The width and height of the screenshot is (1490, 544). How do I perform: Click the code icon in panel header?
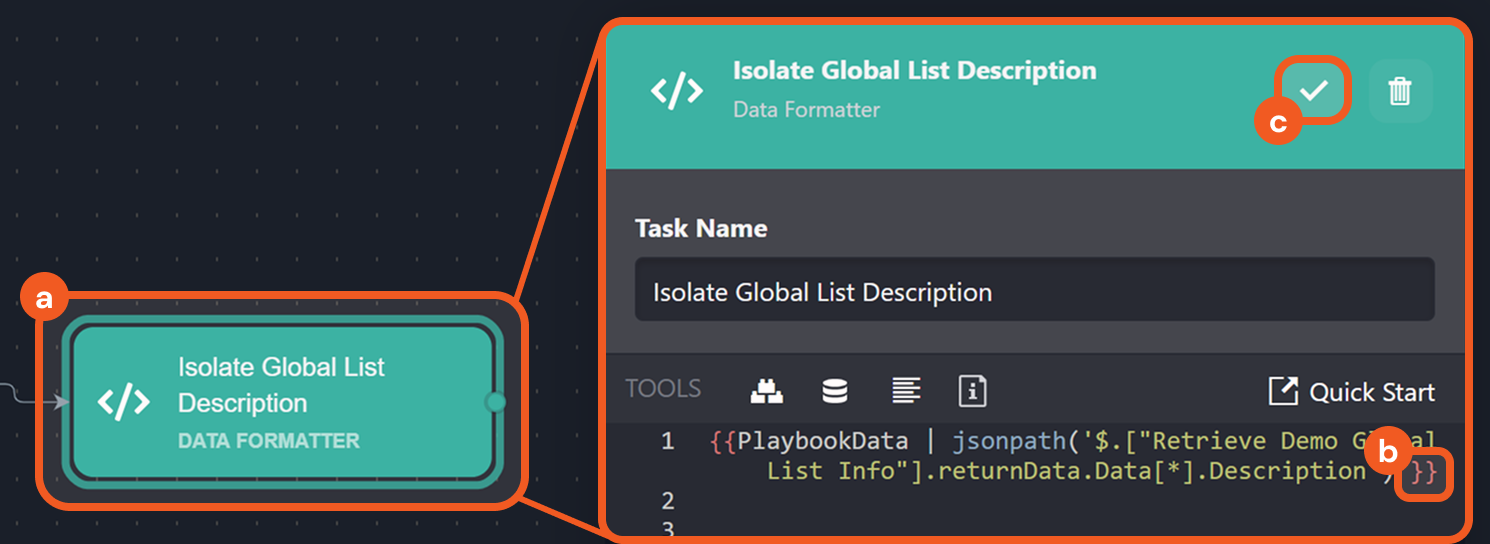coord(677,91)
